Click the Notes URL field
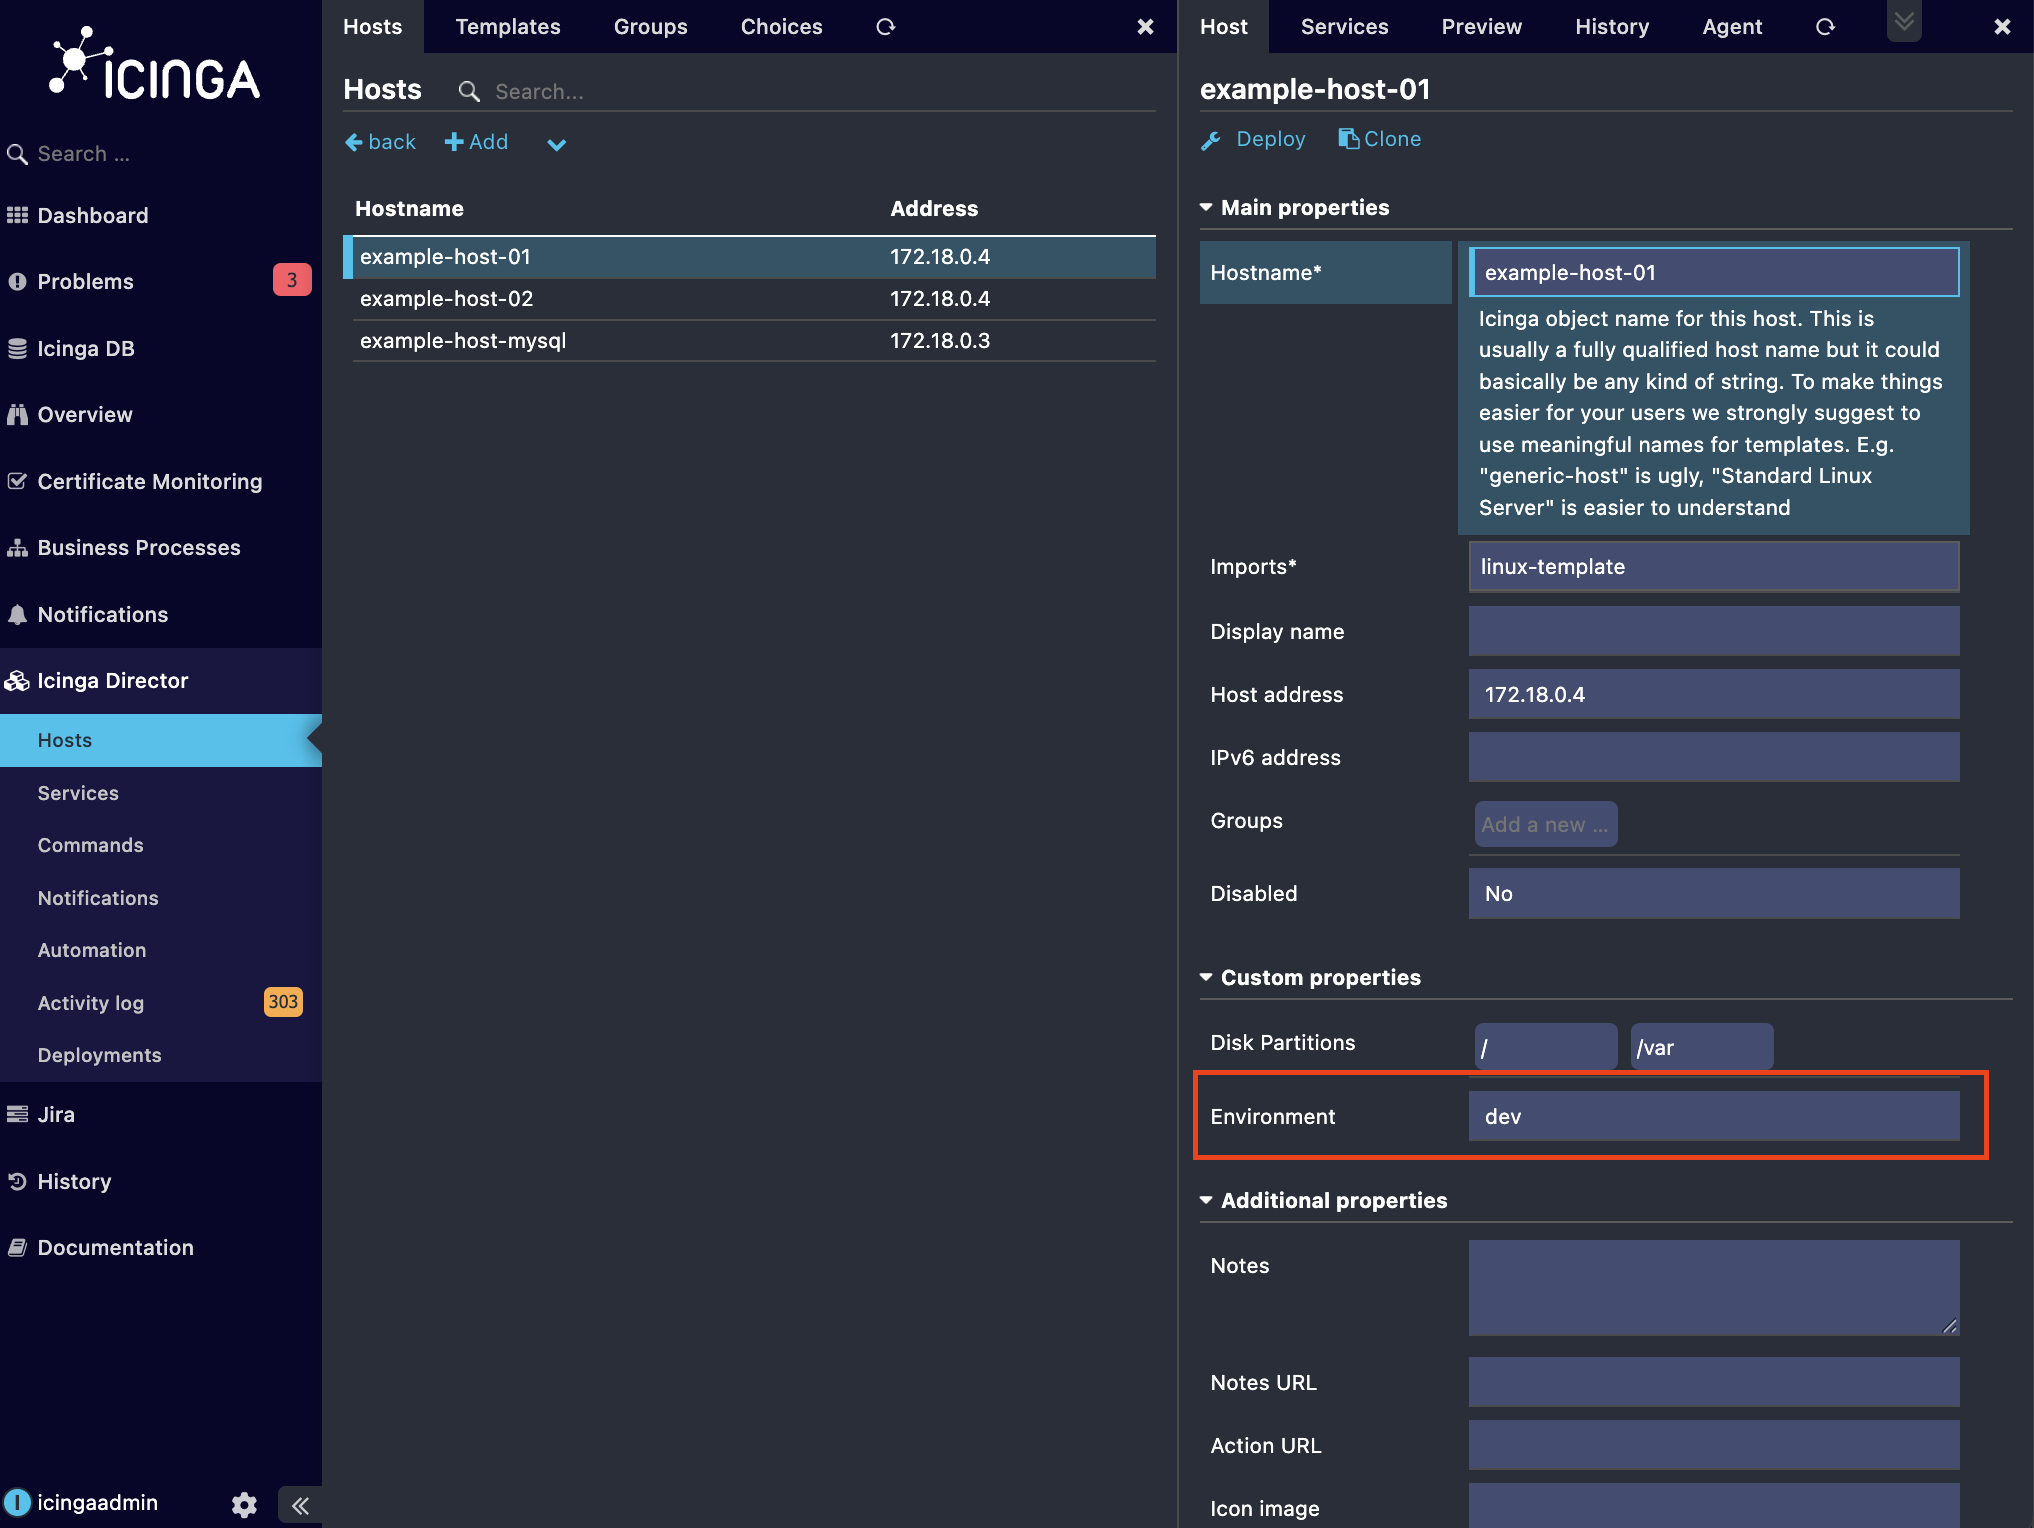 (x=1713, y=1383)
